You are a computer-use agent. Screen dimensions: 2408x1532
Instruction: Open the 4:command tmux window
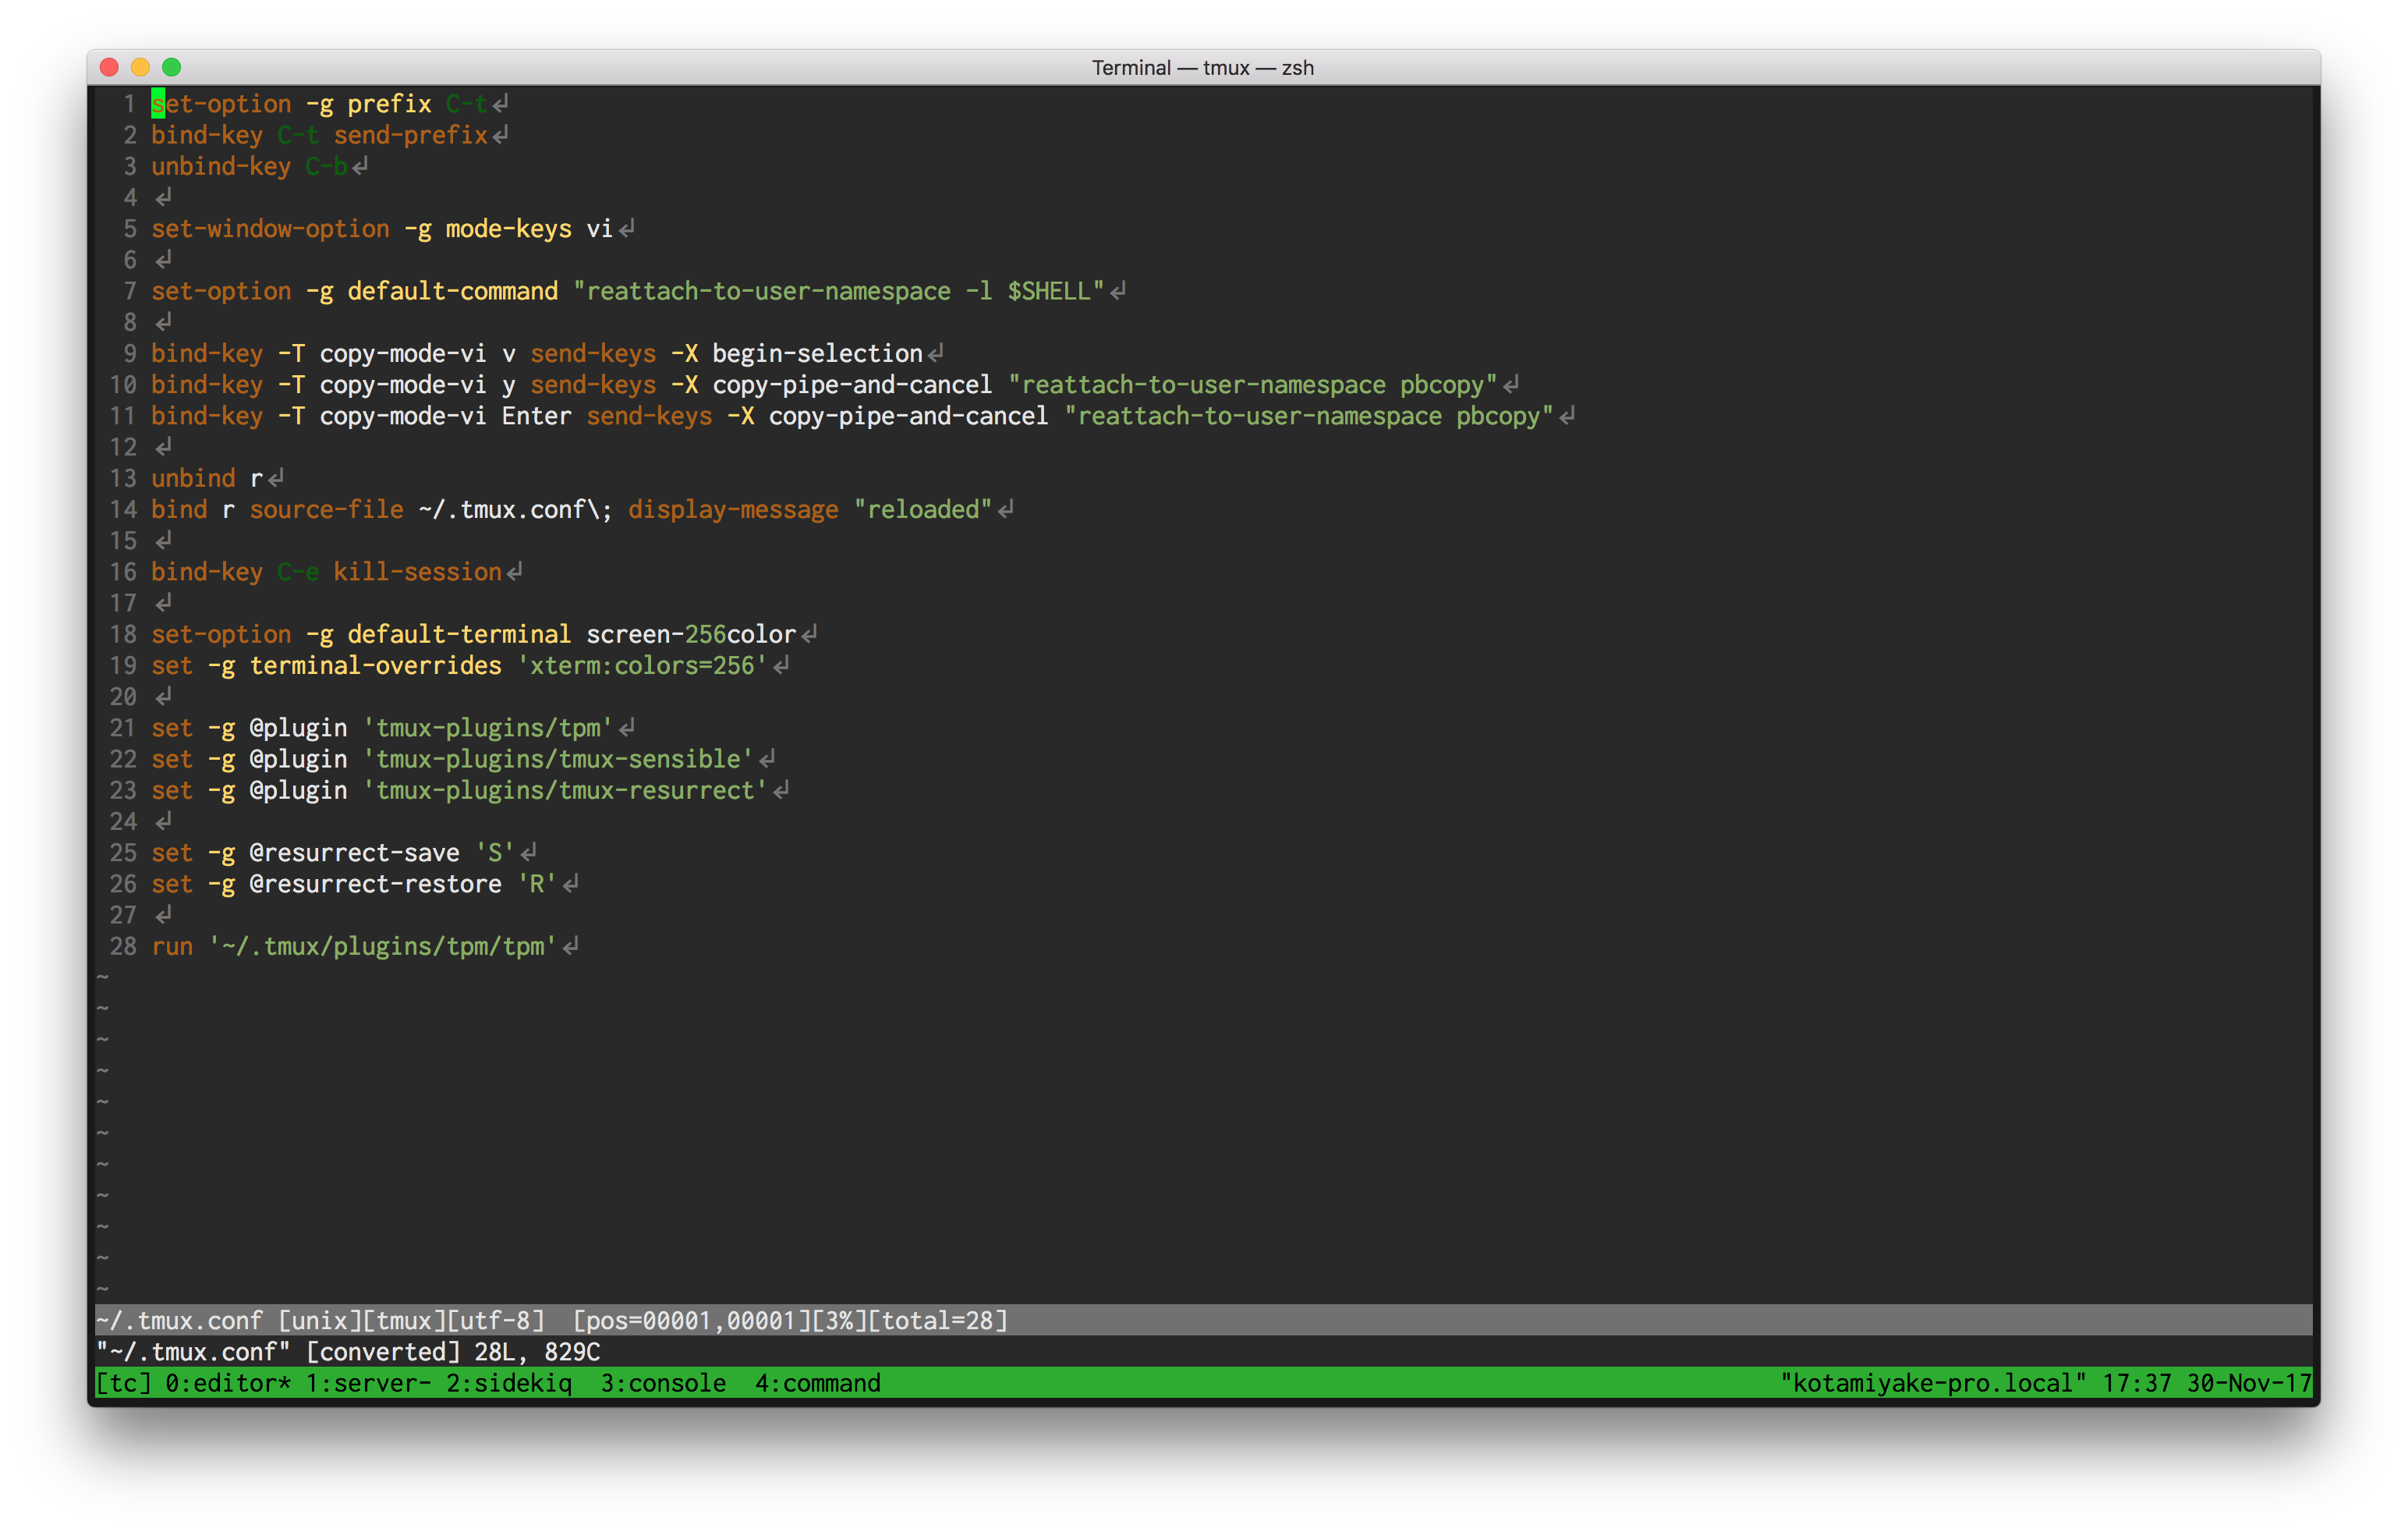[817, 1383]
